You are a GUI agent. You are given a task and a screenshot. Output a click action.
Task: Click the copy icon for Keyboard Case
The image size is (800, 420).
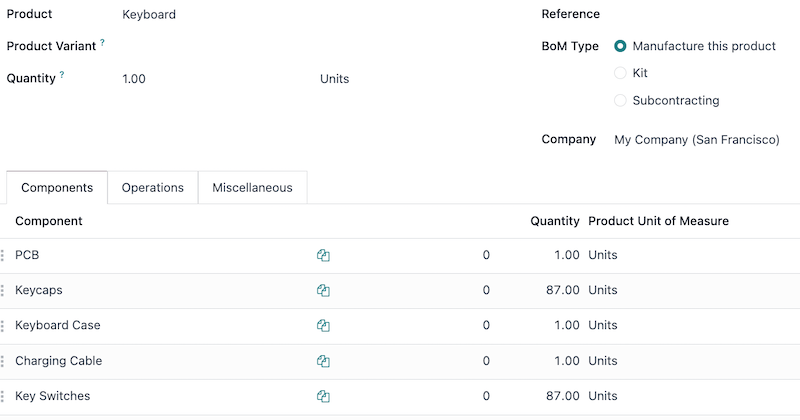tap(323, 326)
